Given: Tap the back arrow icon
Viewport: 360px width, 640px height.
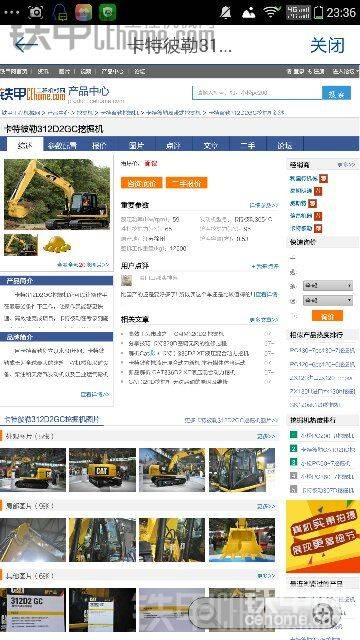Looking at the screenshot, I should click(26, 44).
